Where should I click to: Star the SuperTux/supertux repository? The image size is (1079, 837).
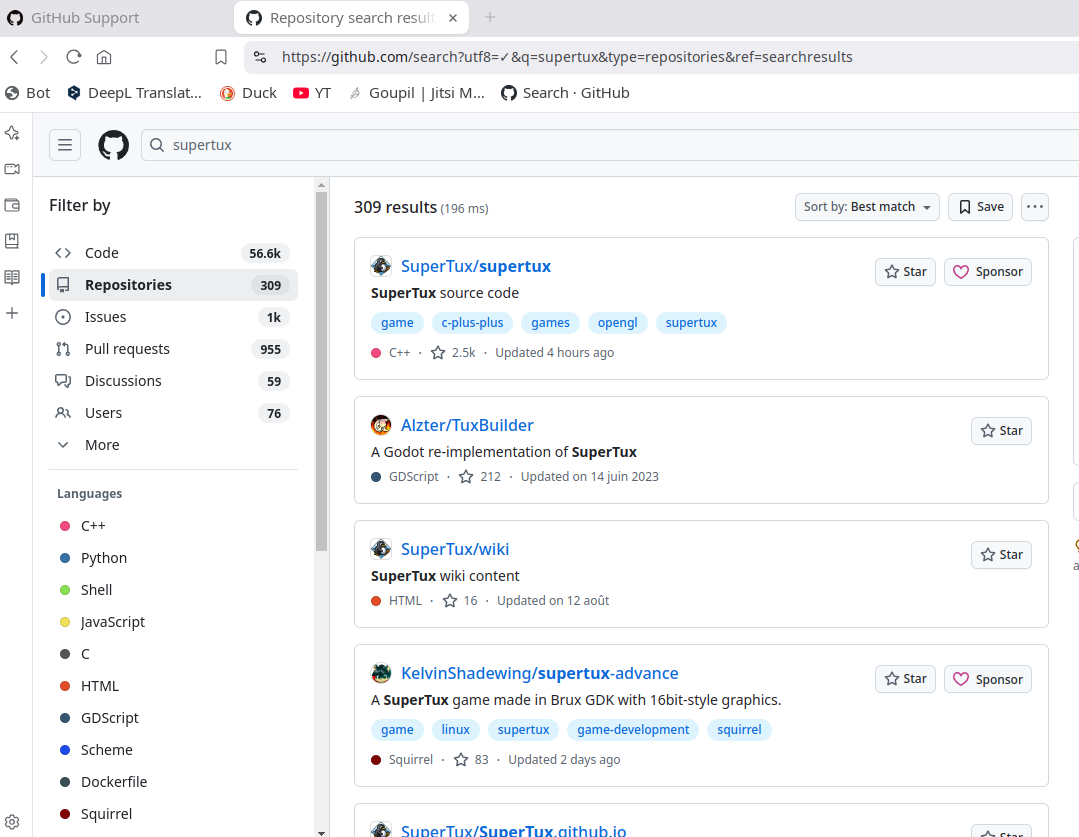pos(905,272)
